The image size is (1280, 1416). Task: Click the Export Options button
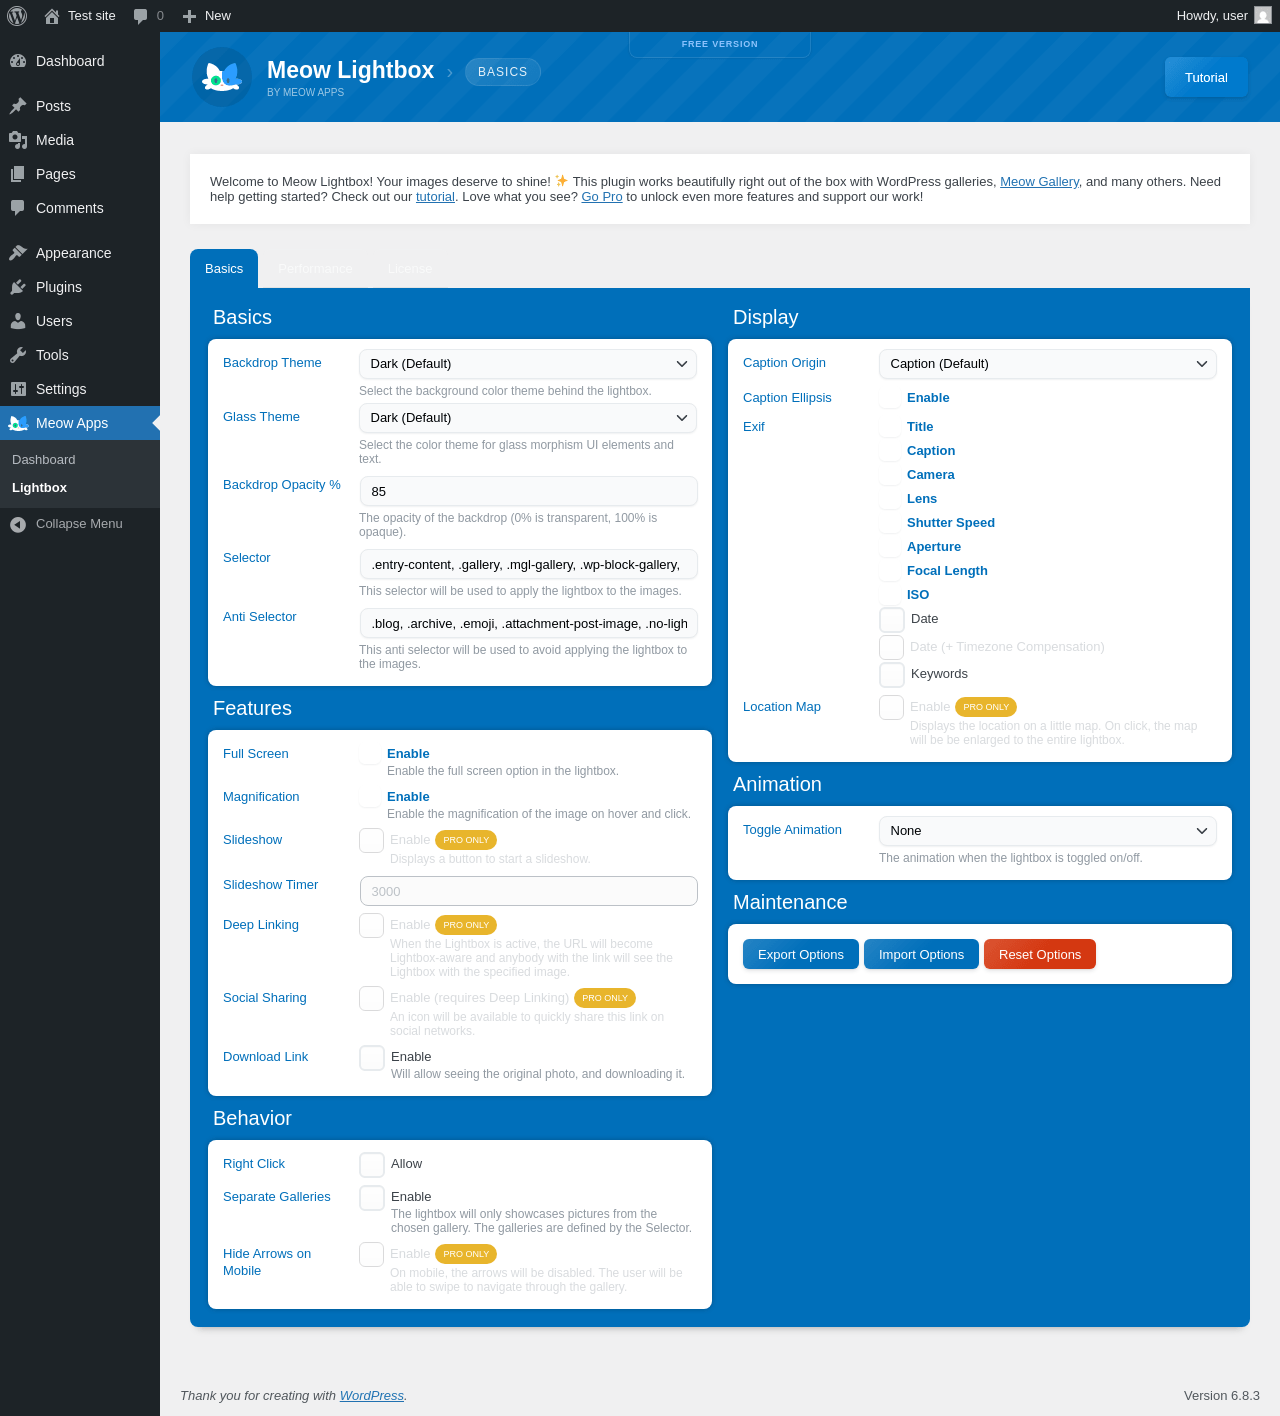pyautogui.click(x=801, y=954)
